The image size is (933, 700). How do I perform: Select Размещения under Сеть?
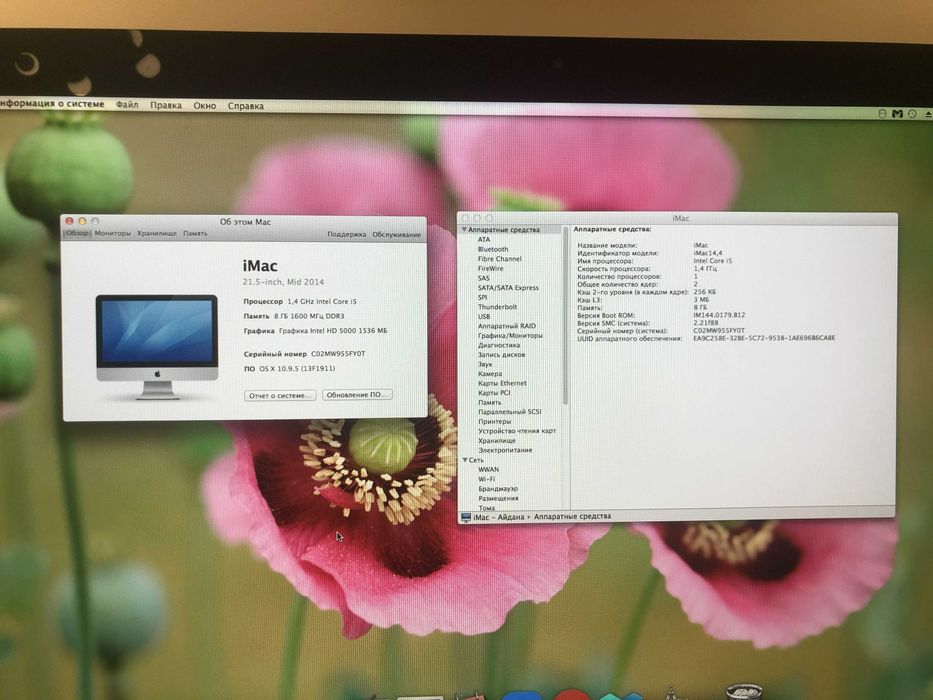click(498, 498)
